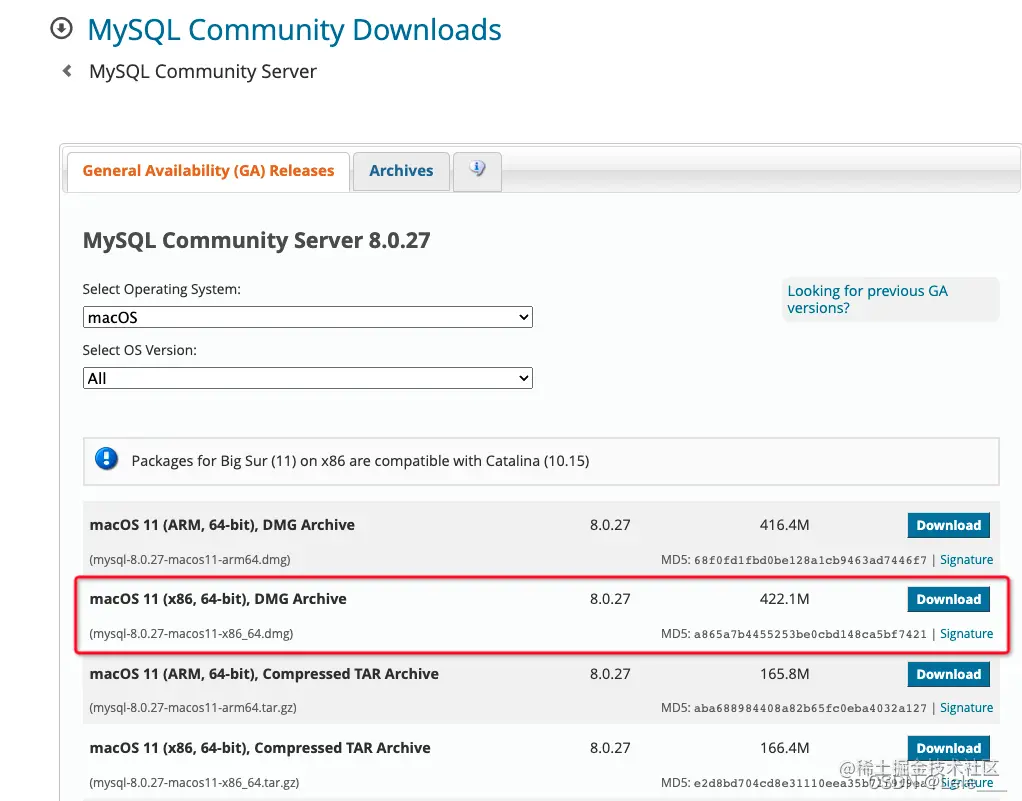
Task: Click the back arrow next to MySQL Community Server
Action: pos(66,70)
